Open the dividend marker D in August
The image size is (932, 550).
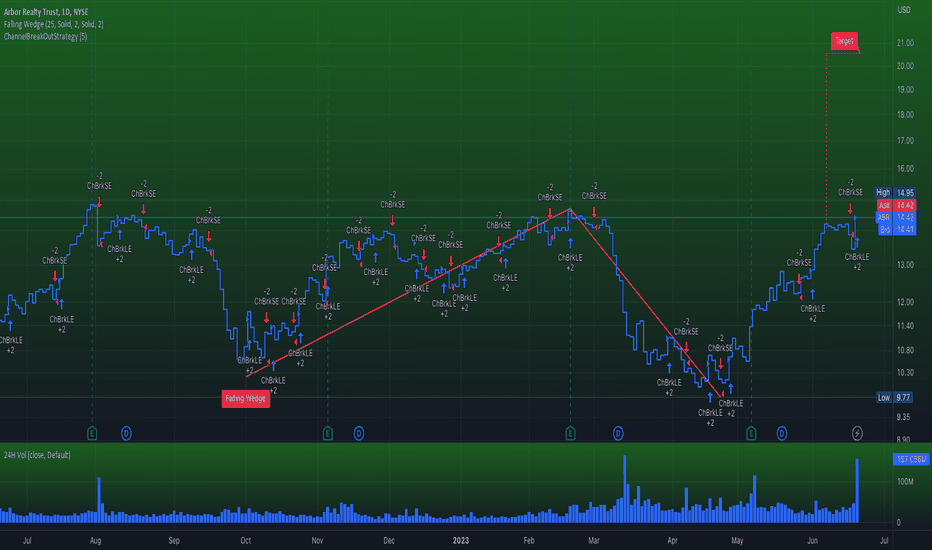tap(126, 433)
